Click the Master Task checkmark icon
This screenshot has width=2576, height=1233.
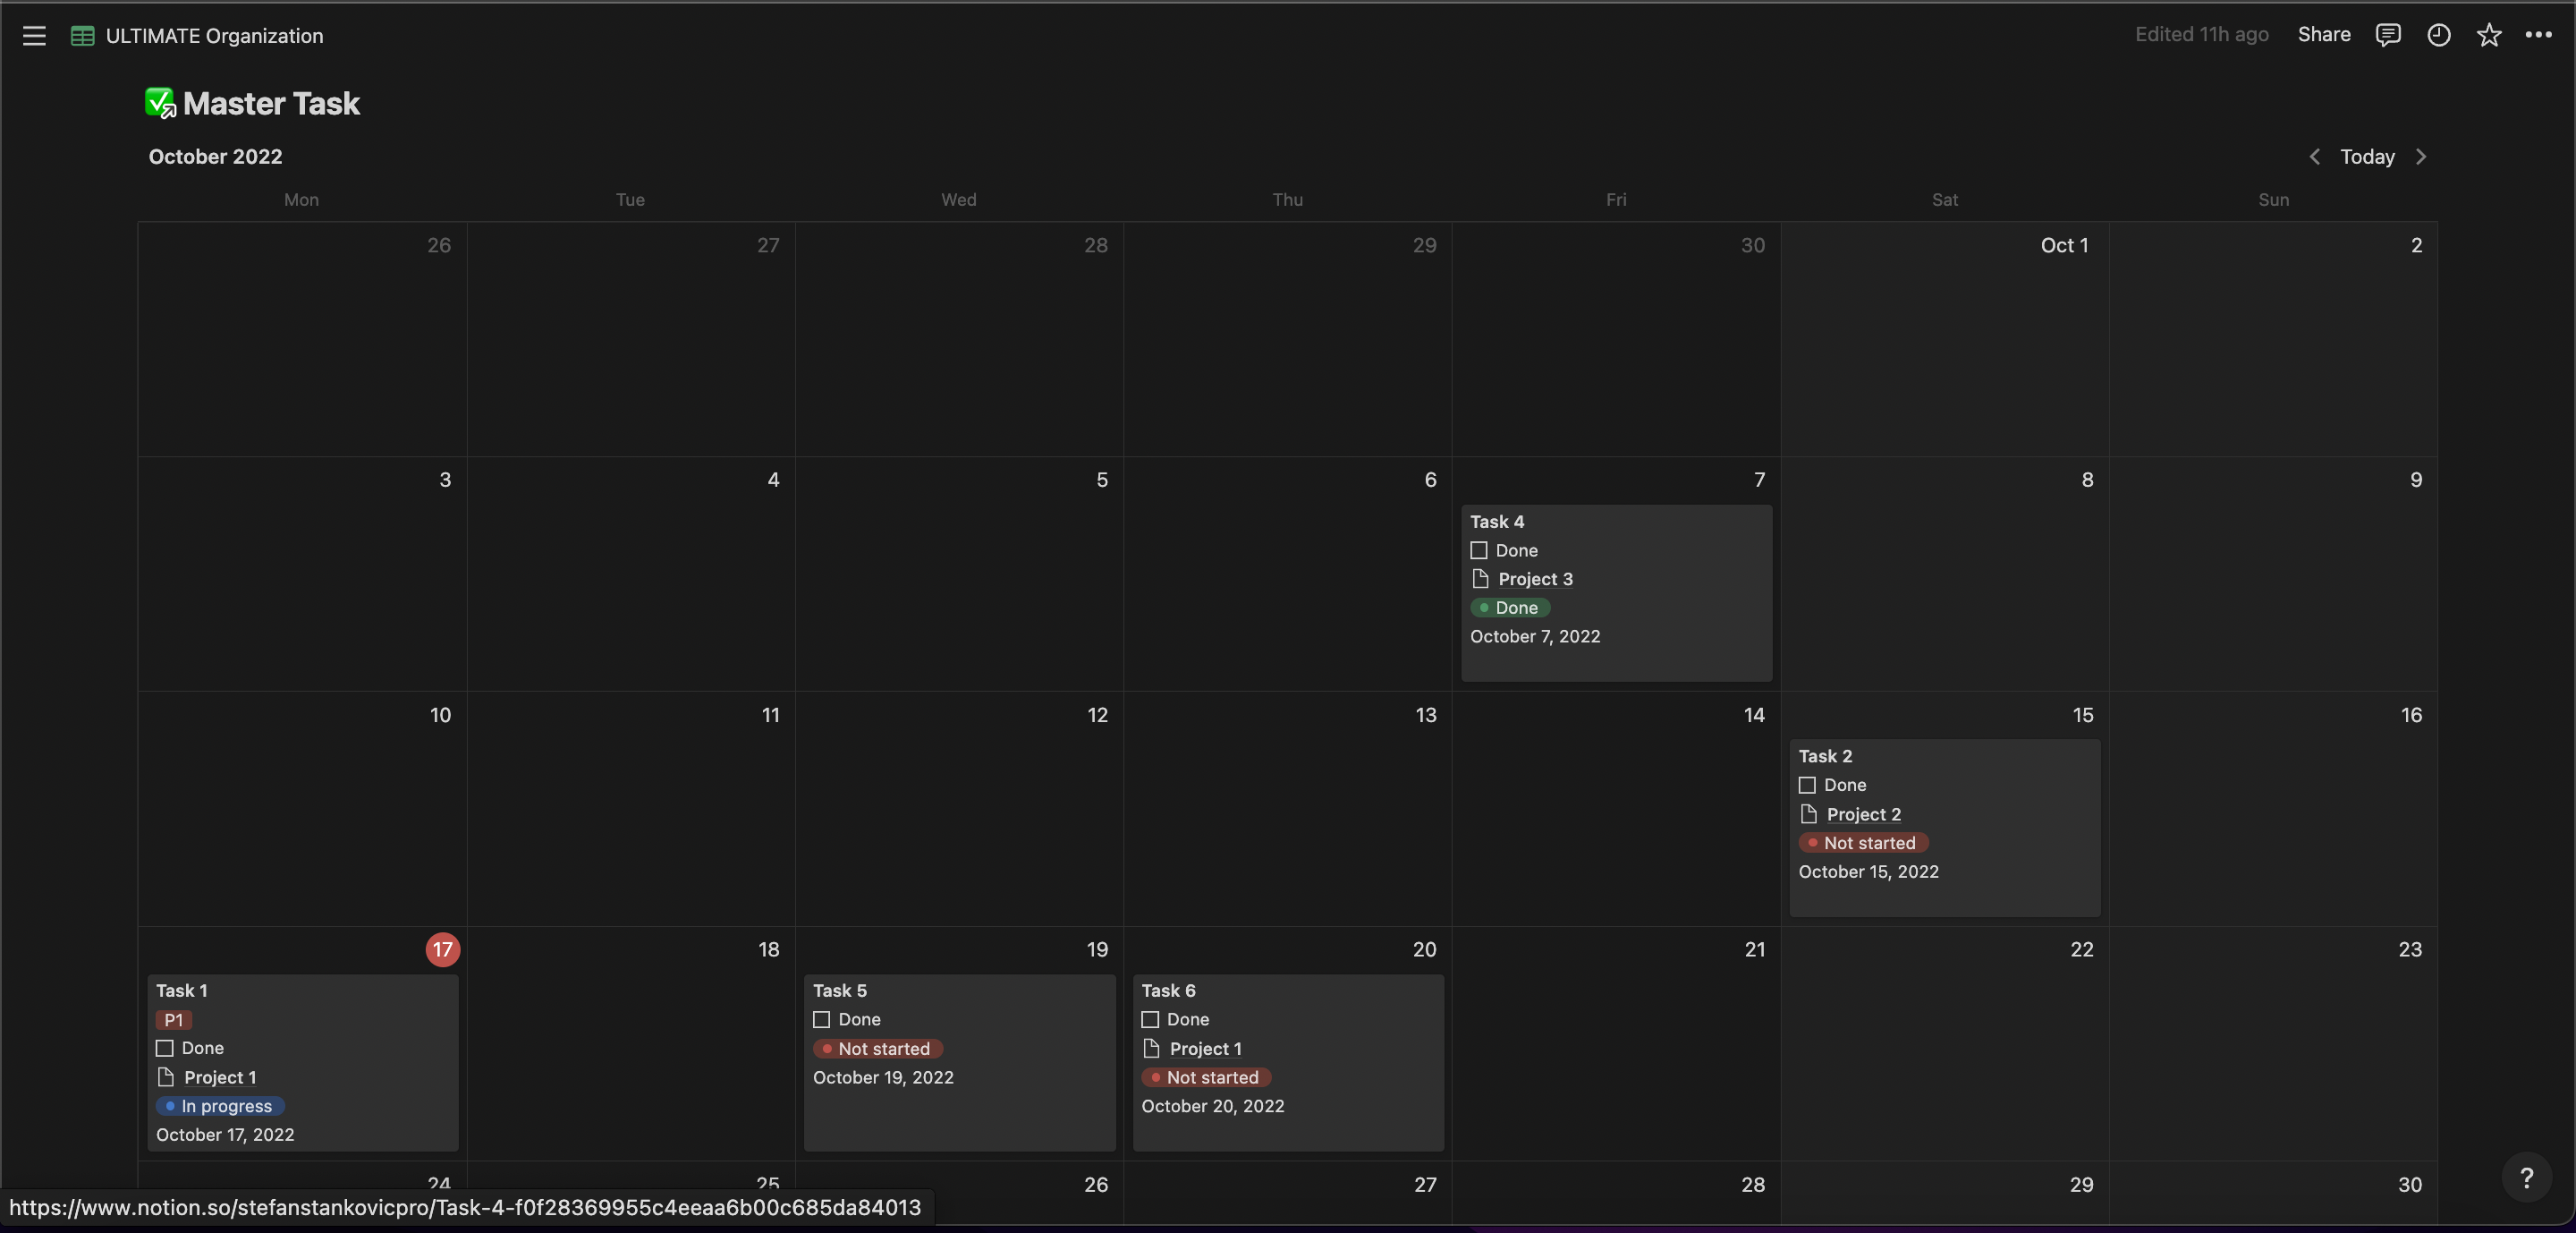point(160,103)
